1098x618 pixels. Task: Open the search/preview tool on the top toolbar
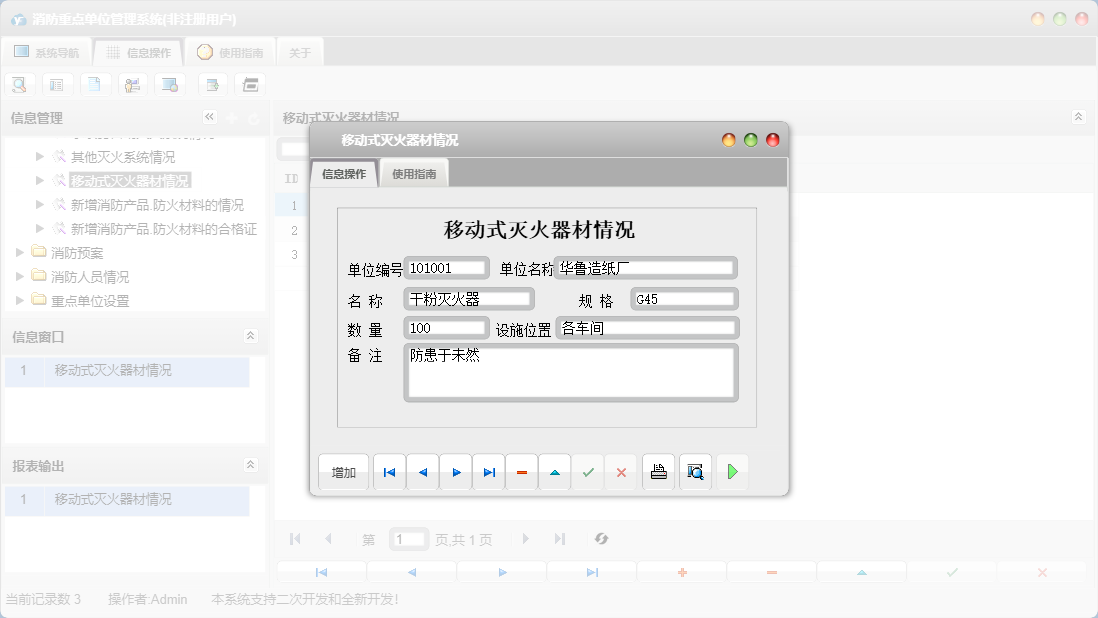(x=19, y=84)
